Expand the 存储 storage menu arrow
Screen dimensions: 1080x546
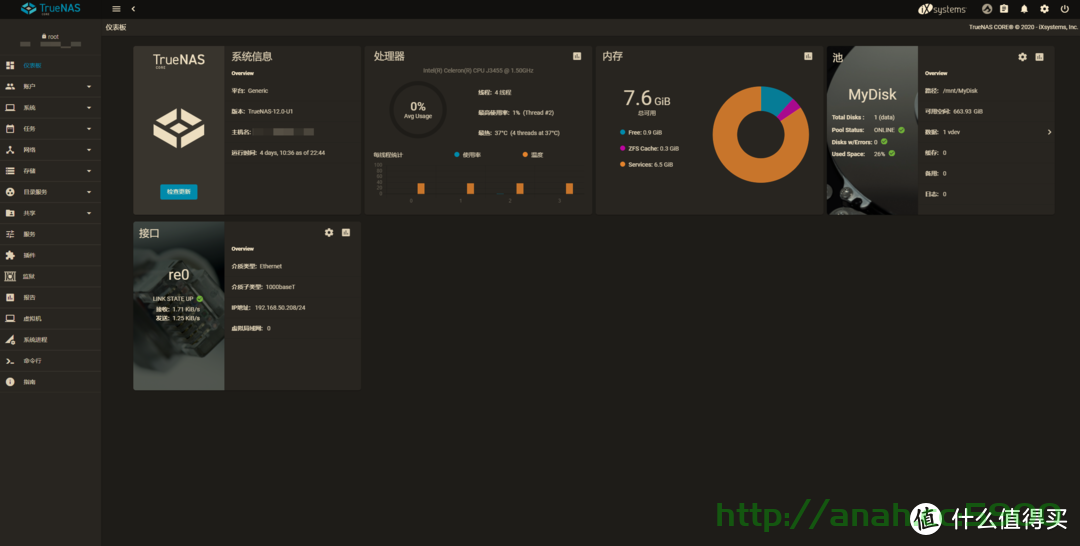tap(89, 171)
